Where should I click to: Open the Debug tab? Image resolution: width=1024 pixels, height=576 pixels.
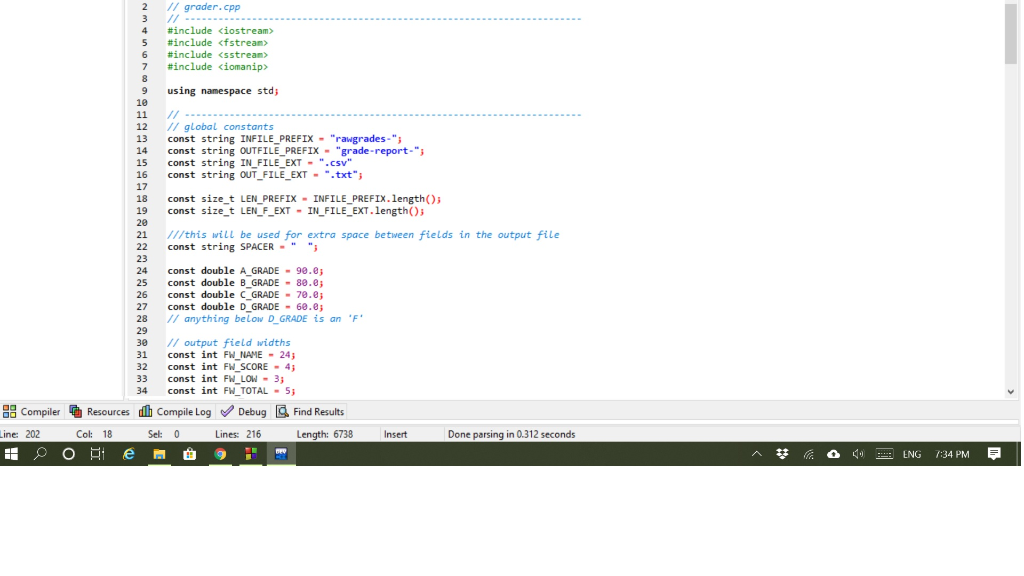click(x=243, y=411)
